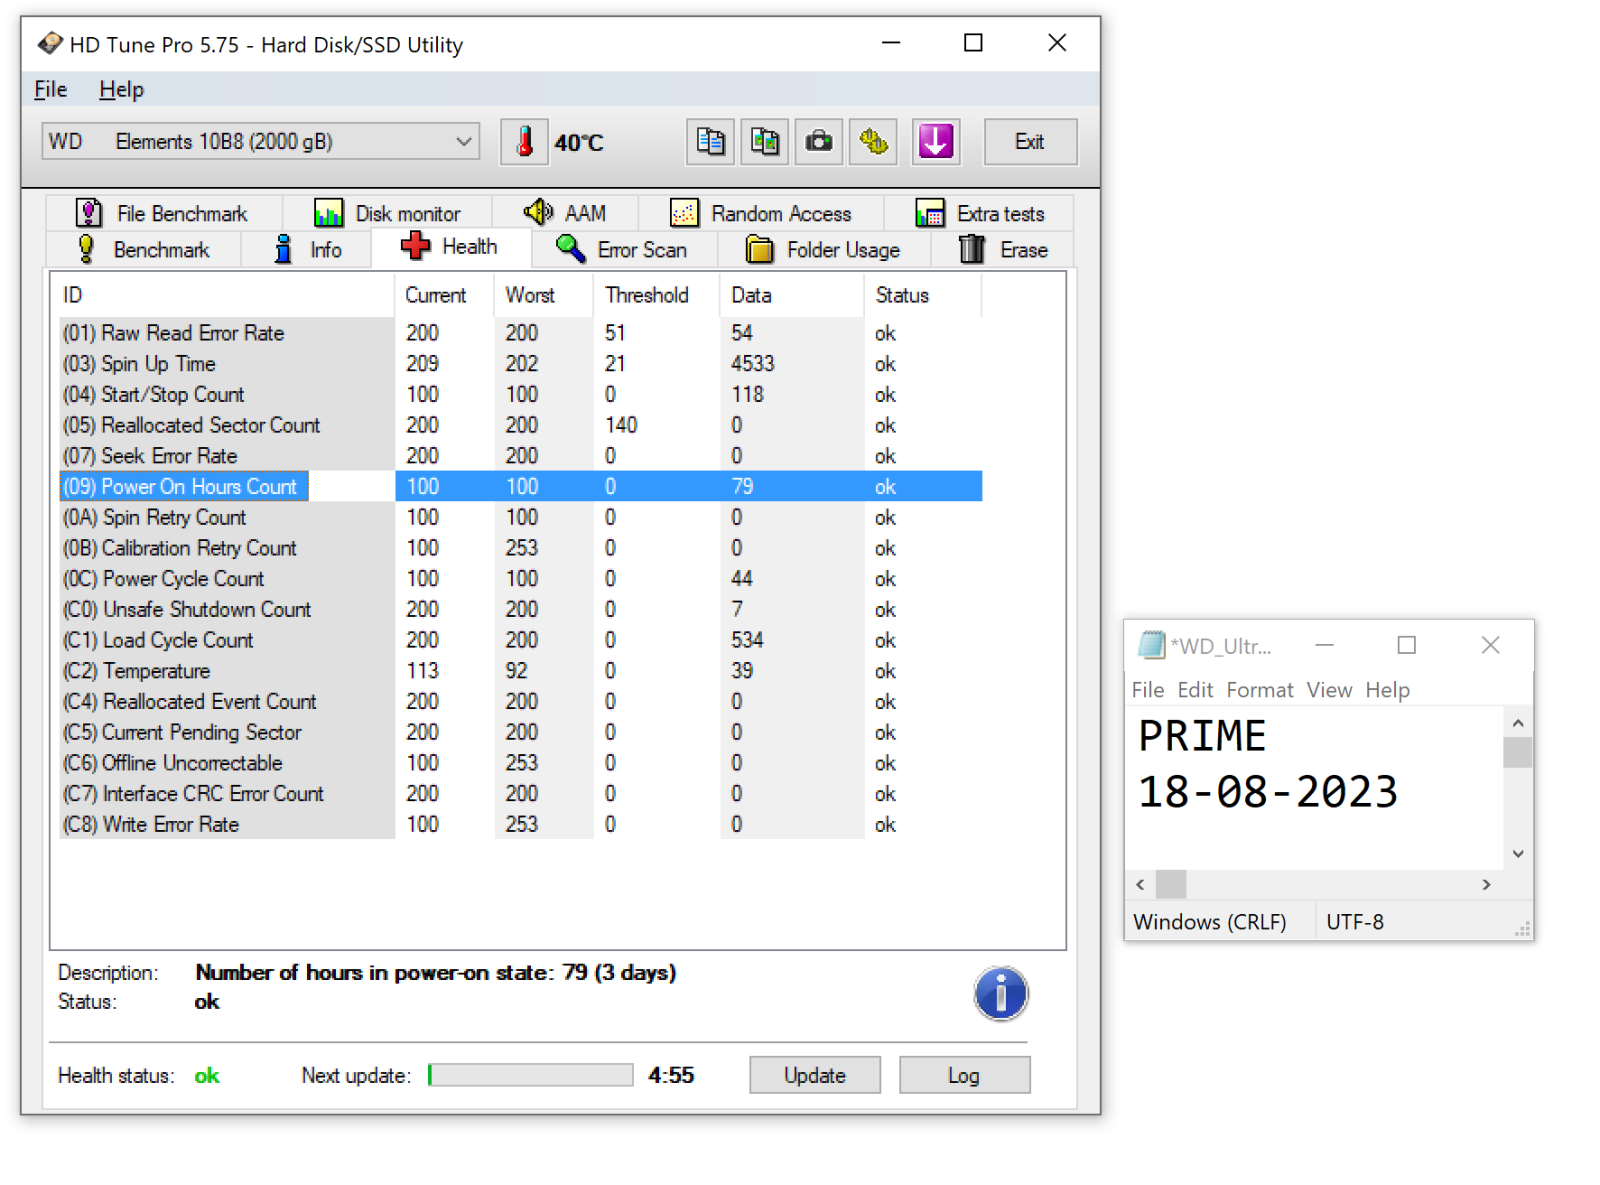Viewport: 1600px width, 1185px height.
Task: Select the (0B) Calibration Retry Count row
Action: point(521,548)
